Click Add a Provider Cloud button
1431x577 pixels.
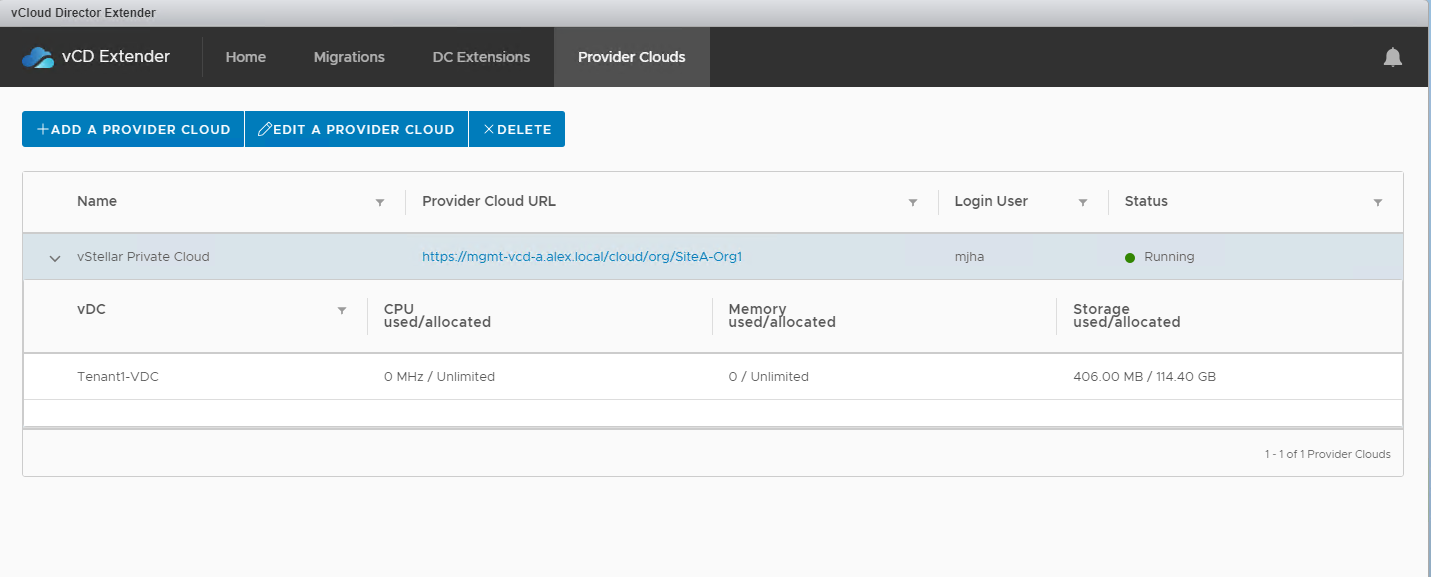133,129
